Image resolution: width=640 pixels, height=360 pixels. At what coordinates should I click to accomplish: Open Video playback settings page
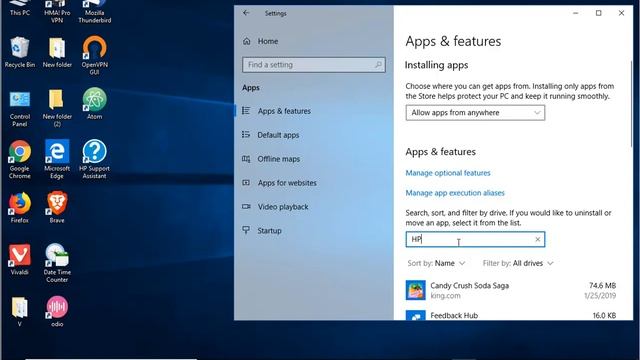314,207
